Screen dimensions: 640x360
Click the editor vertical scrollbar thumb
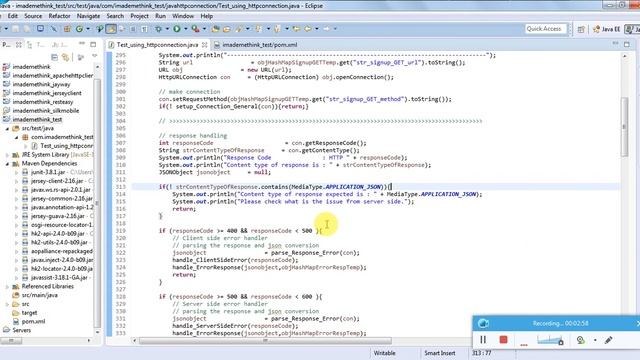pyautogui.click(x=624, y=127)
